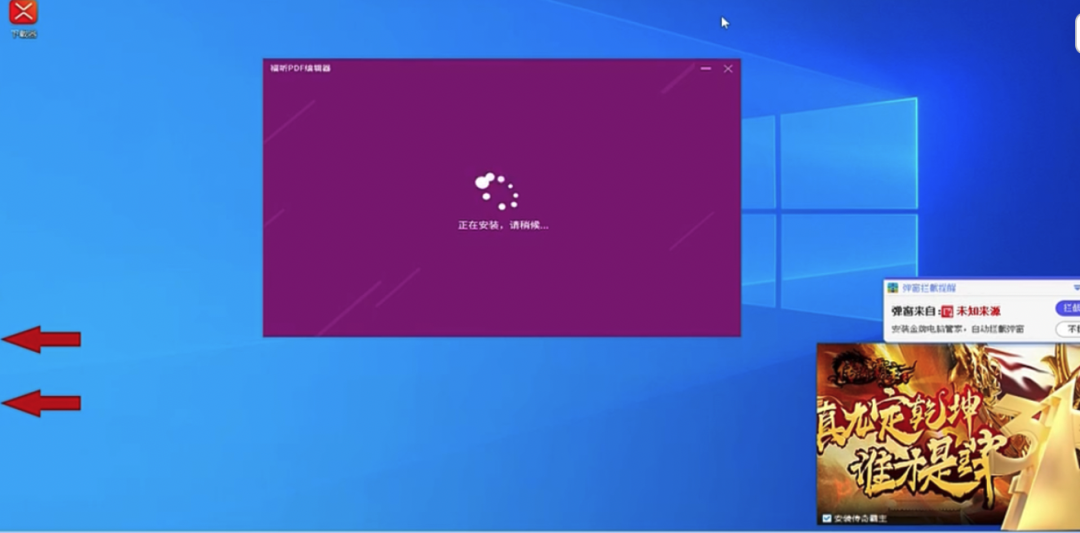
Task: Click the green 弹窗拦截提醒 shield icon
Action: click(893, 288)
